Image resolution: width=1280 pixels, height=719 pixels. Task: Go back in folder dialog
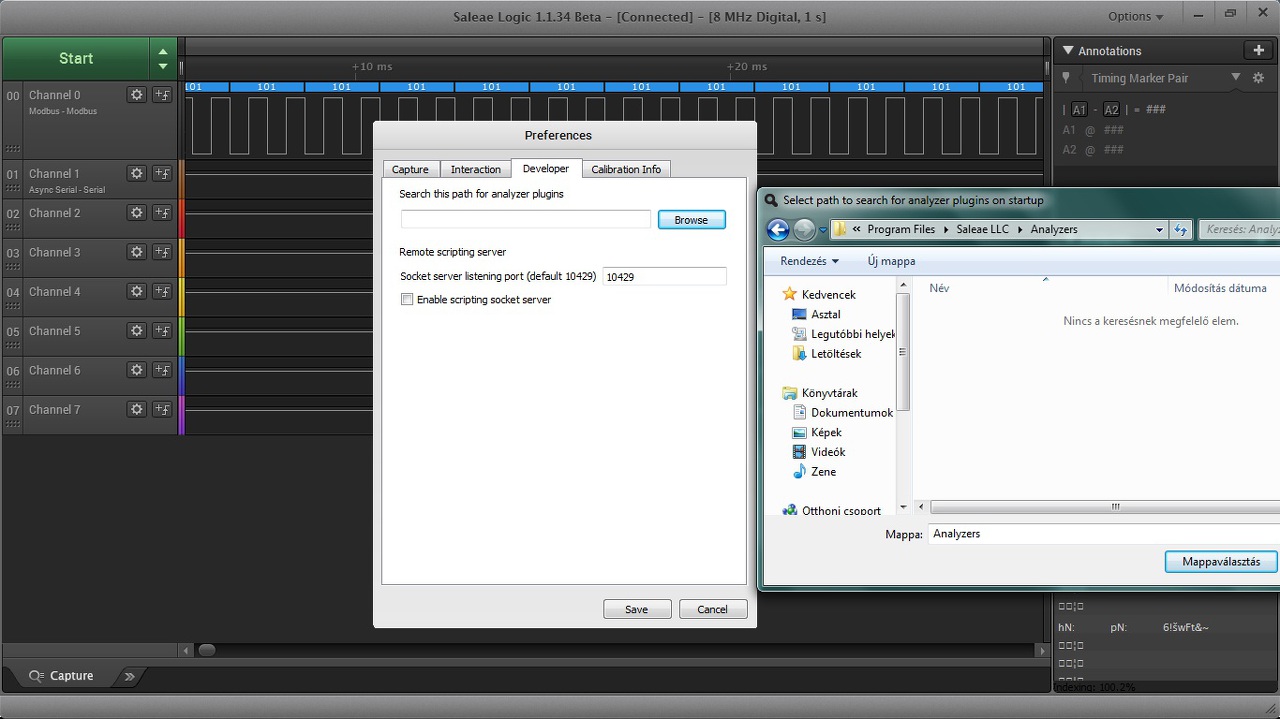click(778, 230)
